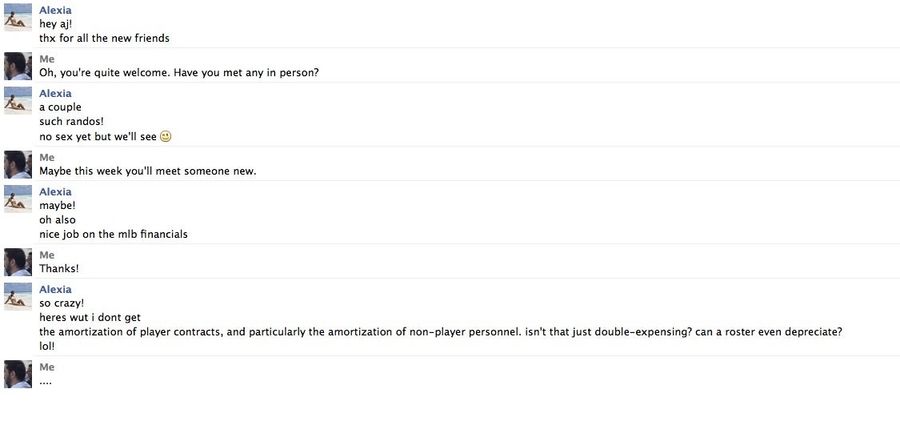Click Alexia's name above "a couple"
The width and height of the screenshot is (900, 430).
[55, 94]
